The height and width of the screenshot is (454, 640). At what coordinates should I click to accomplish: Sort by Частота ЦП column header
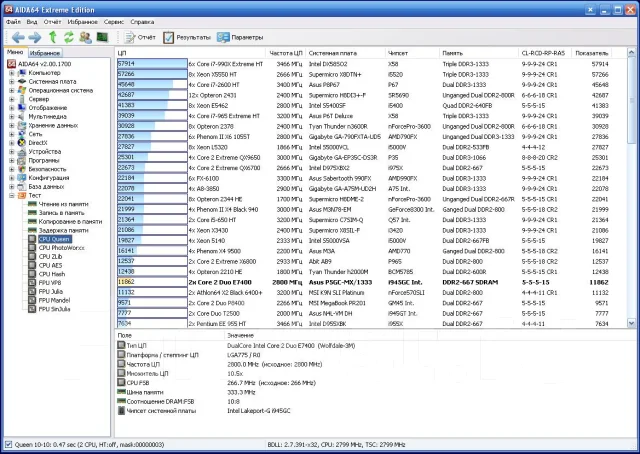pyautogui.click(x=286, y=53)
